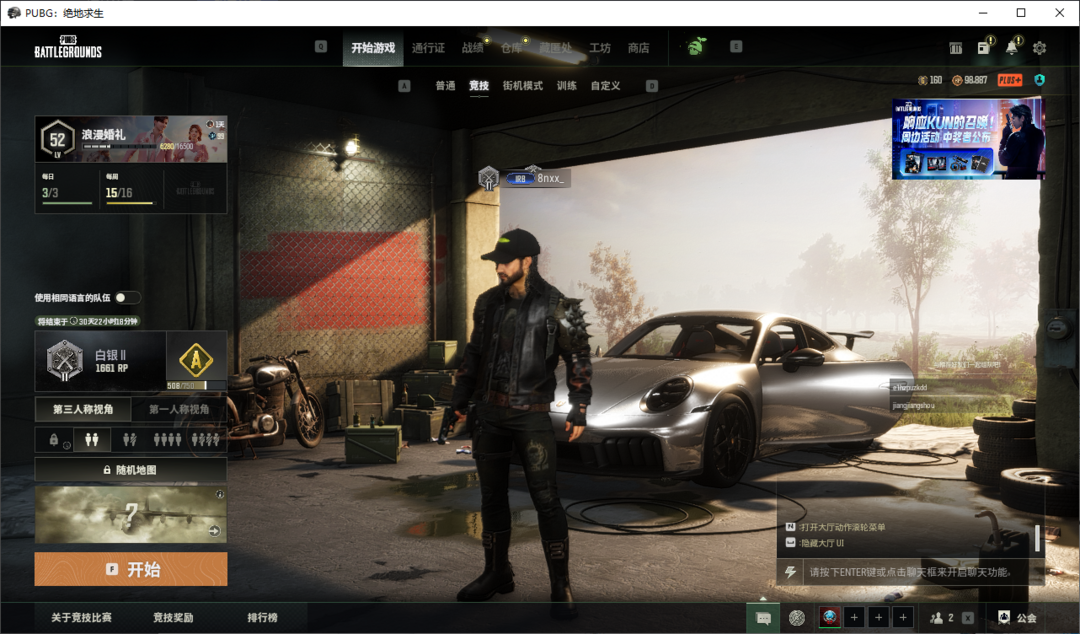Open 竞技奖励 link
The image size is (1080, 634).
(173, 617)
